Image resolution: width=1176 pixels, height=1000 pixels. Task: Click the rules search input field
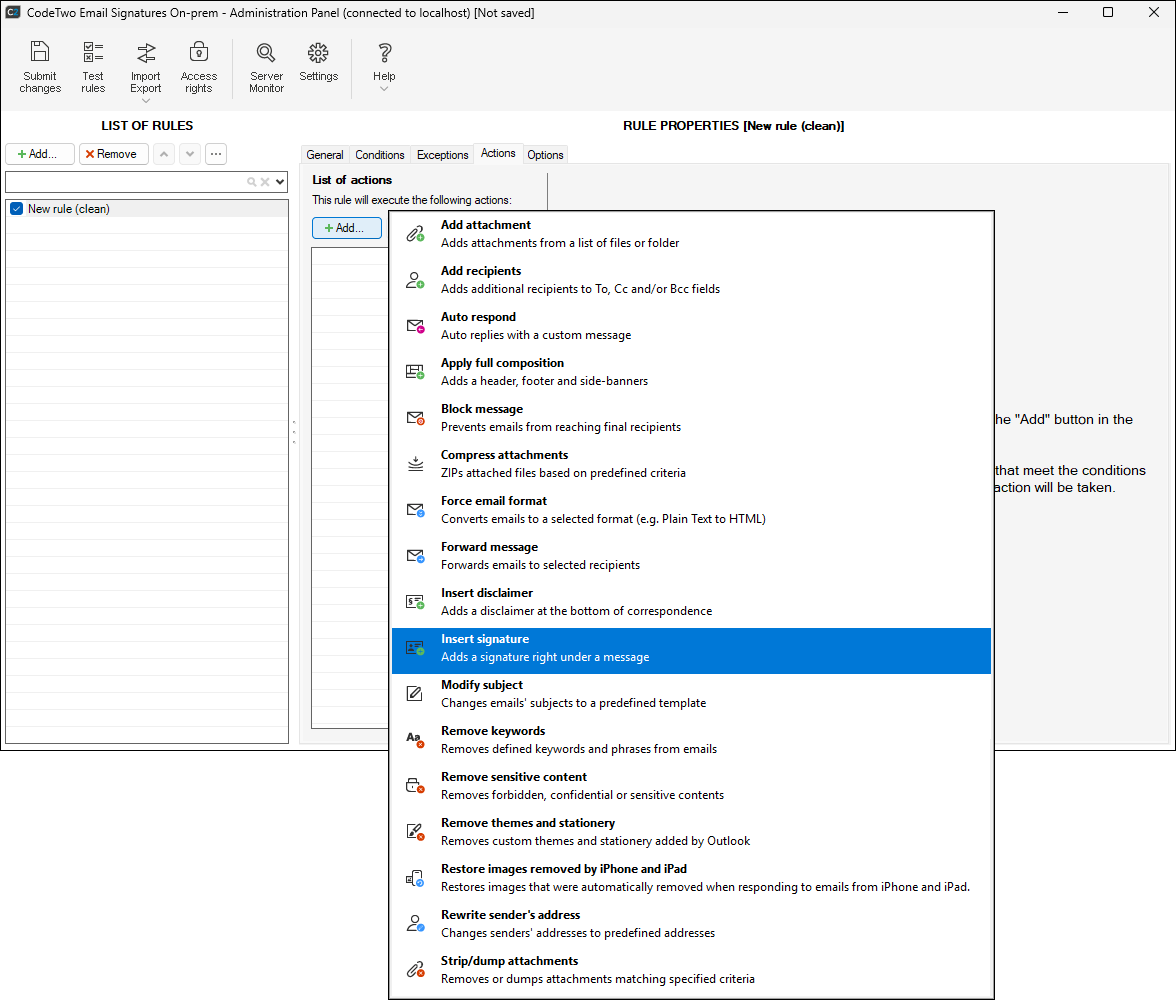[x=125, y=182]
